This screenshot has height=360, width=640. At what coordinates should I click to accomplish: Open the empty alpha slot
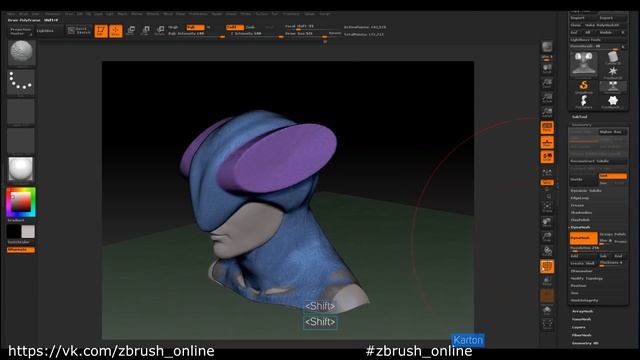pos(21,111)
